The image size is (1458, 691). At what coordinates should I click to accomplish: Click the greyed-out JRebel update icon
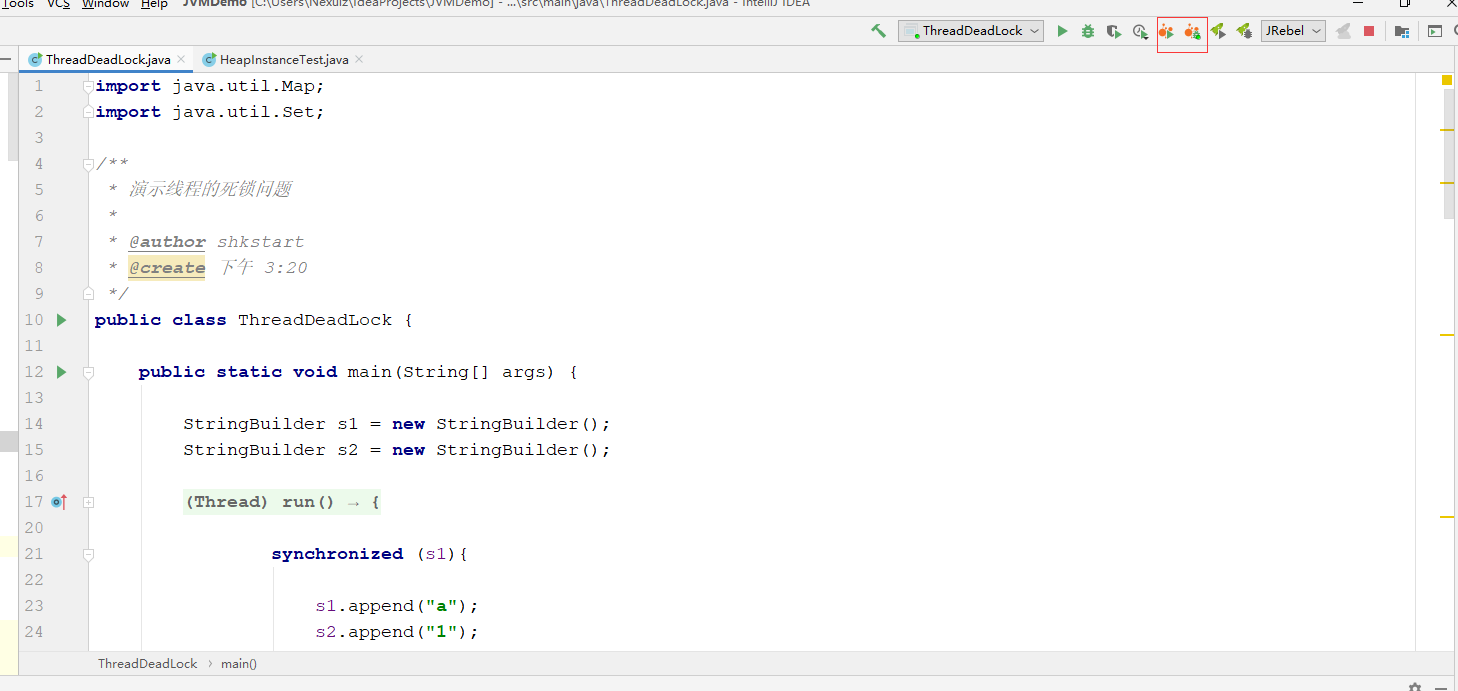pos(1343,31)
